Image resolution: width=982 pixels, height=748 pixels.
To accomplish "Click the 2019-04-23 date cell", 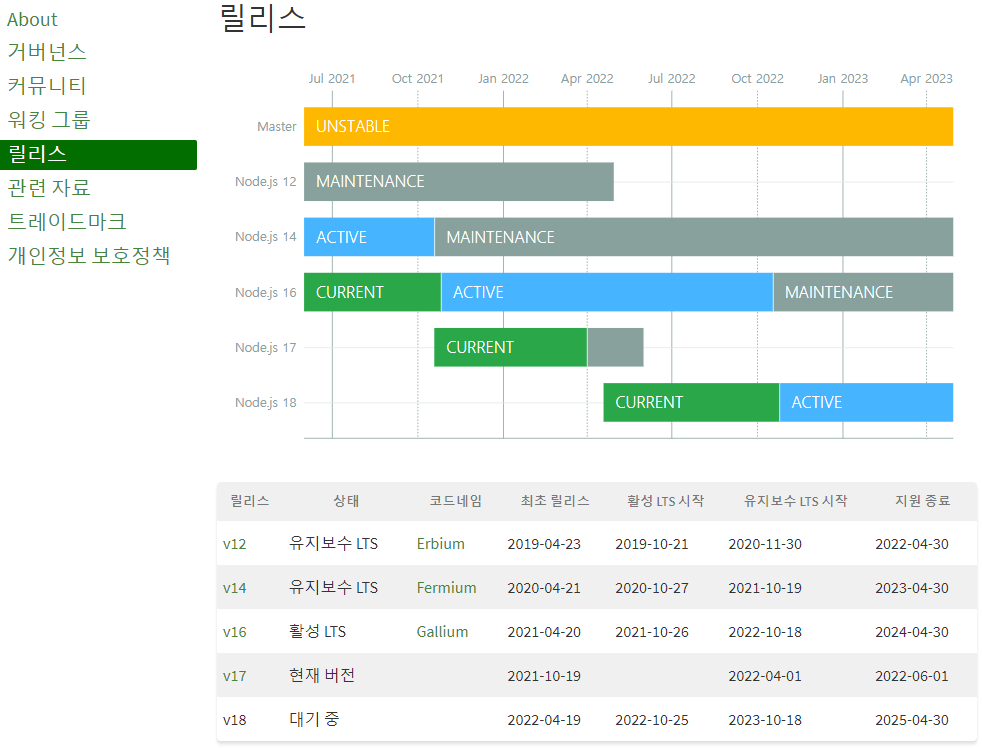I will [x=544, y=544].
